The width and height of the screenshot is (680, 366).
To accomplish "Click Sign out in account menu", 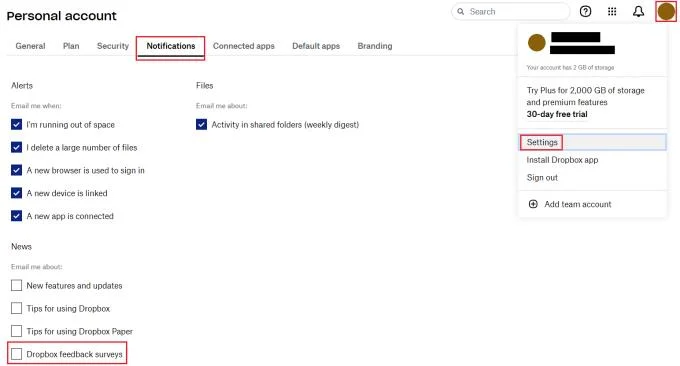I will point(542,178).
